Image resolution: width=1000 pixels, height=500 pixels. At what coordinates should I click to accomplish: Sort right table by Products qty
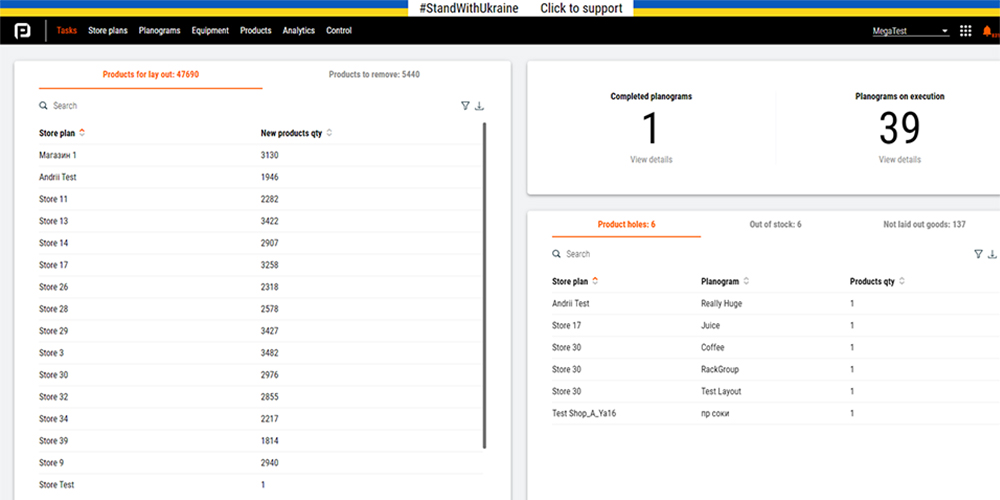click(902, 282)
